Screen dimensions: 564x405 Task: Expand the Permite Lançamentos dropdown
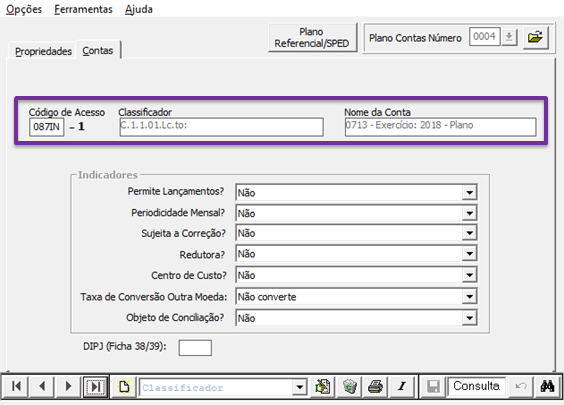469,192
